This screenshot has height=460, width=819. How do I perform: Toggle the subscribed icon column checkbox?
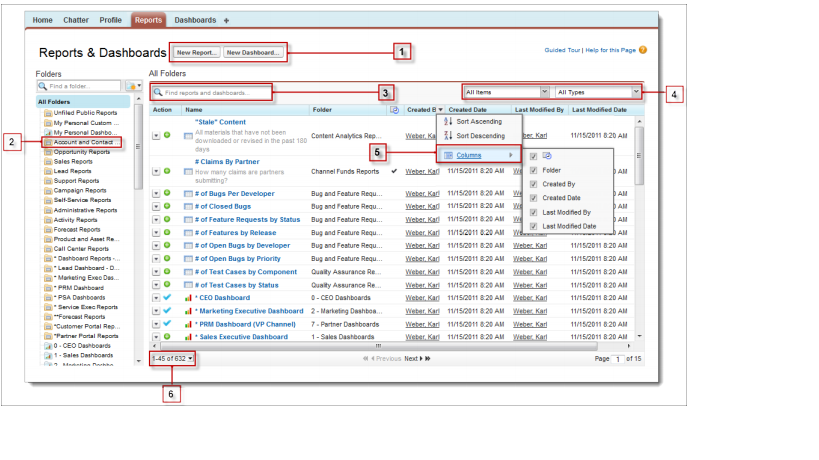533,156
